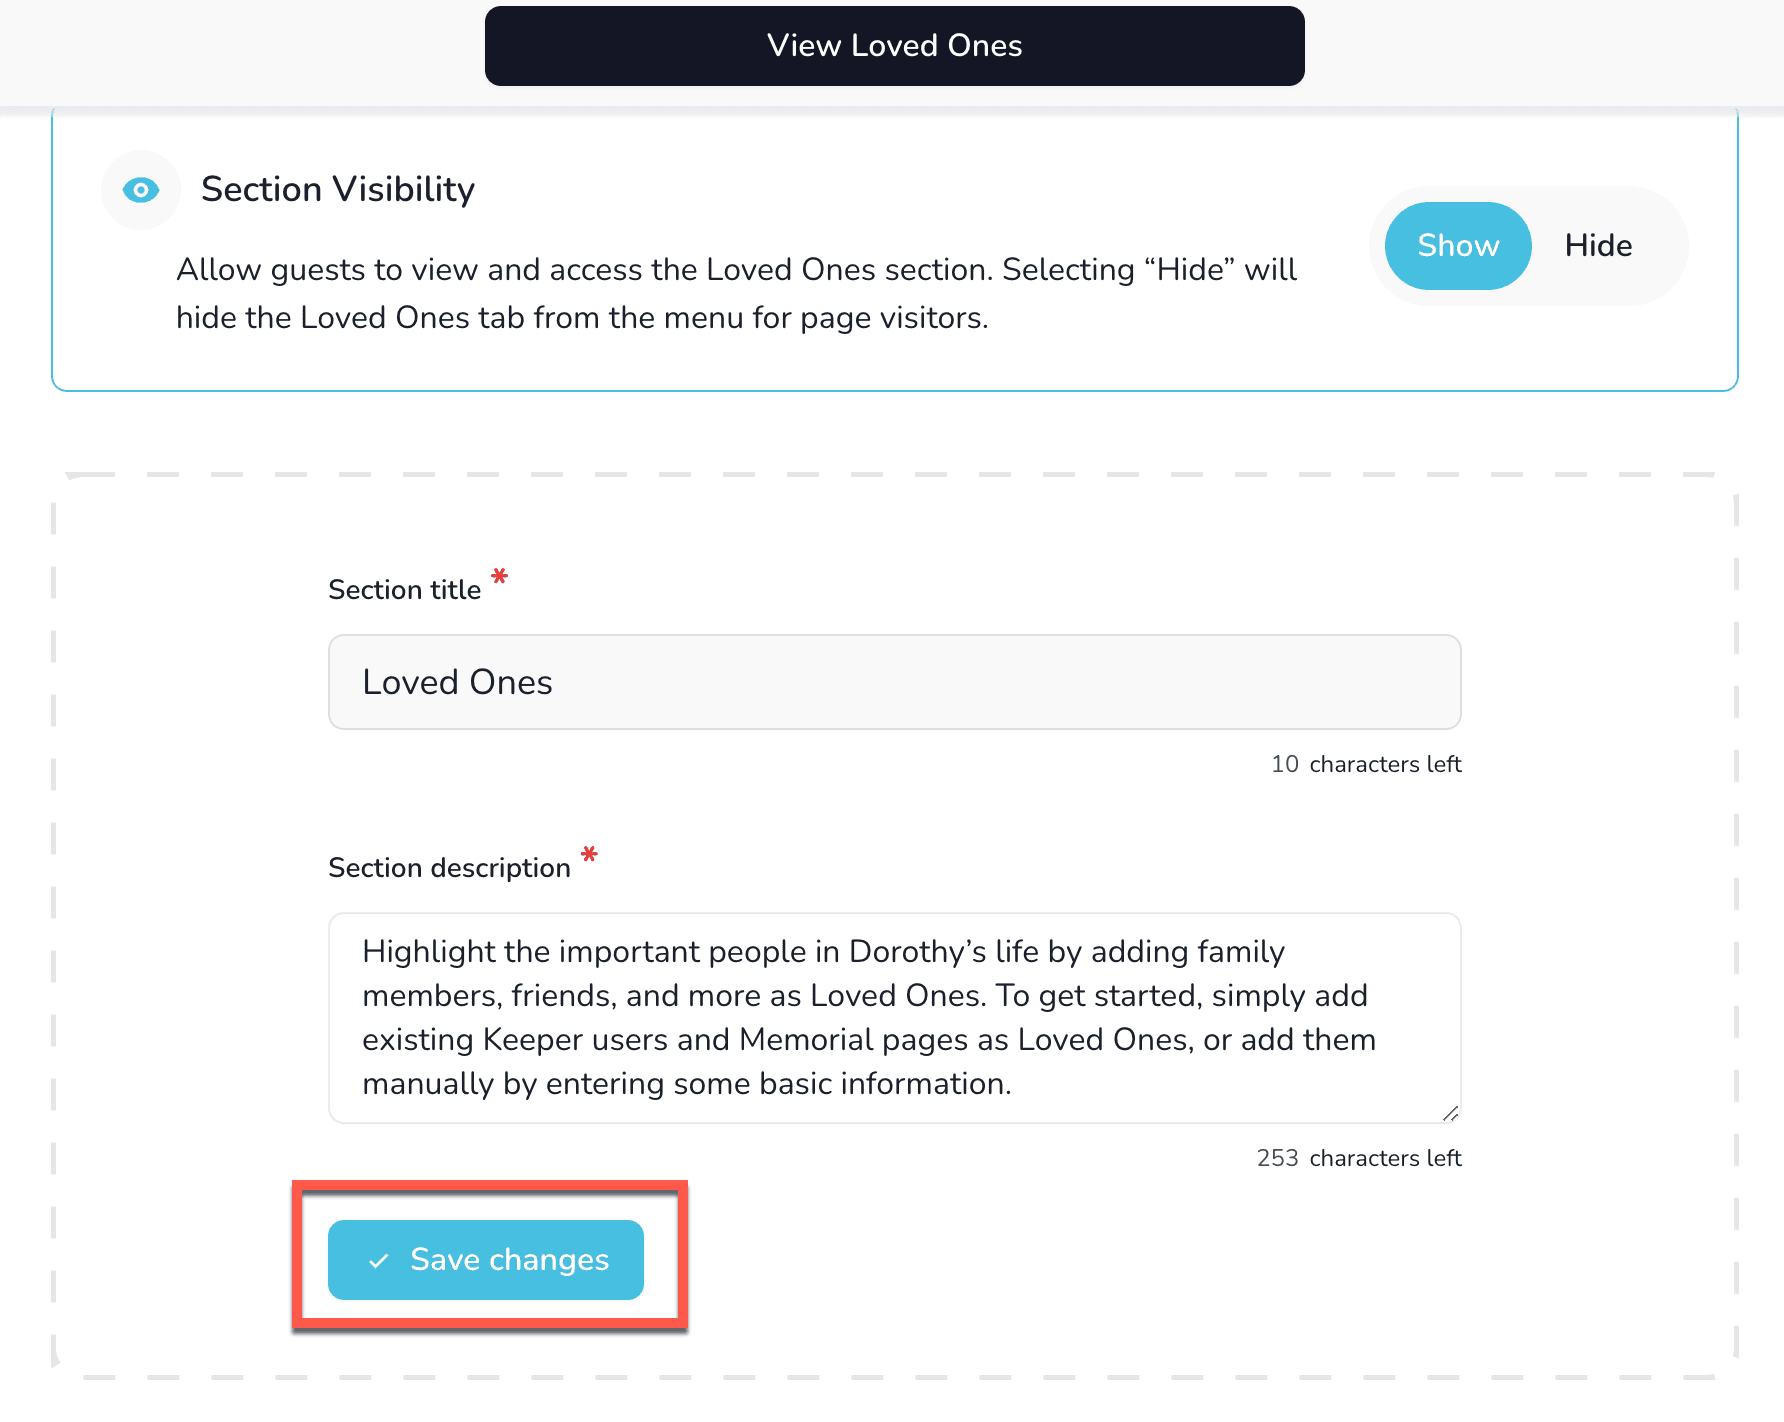
Task: Click the "10 characters left" counter
Action: point(1365,764)
